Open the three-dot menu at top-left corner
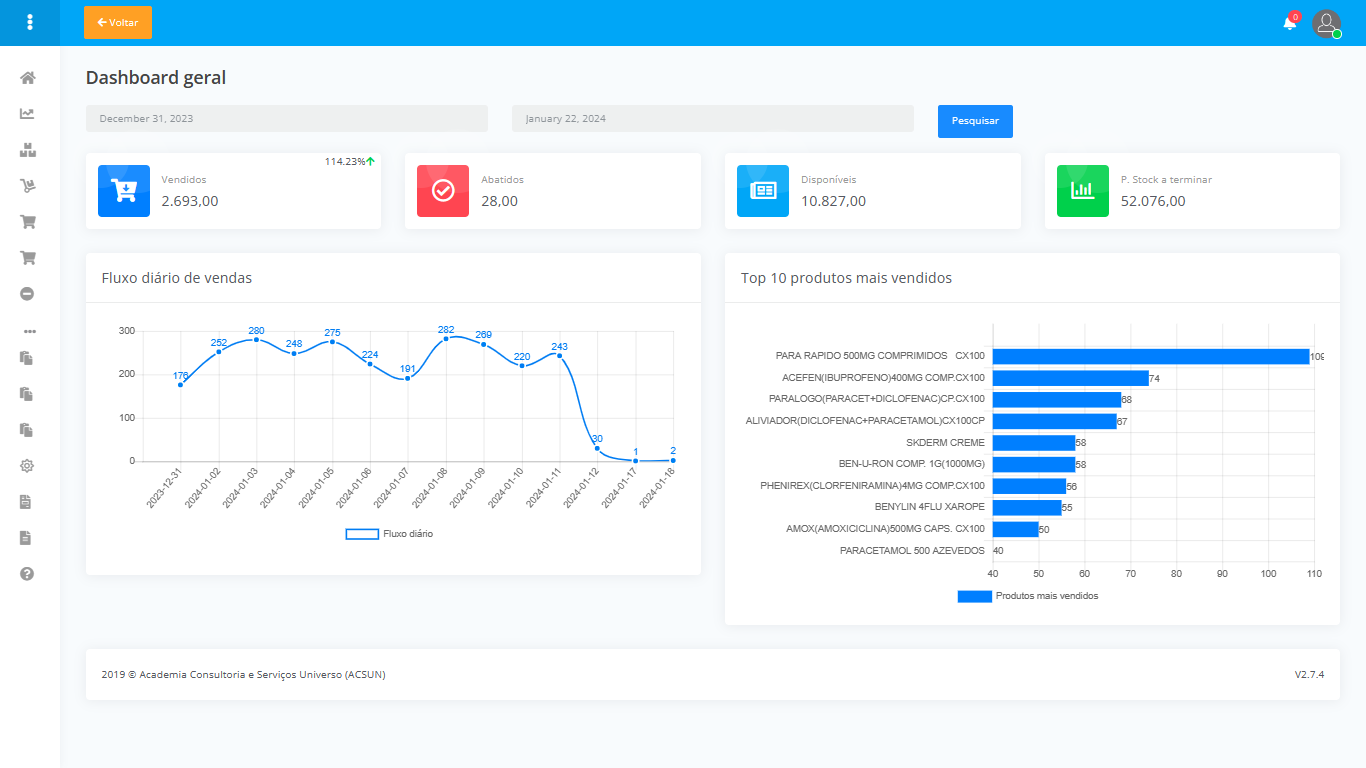The image size is (1366, 768). [29, 22]
